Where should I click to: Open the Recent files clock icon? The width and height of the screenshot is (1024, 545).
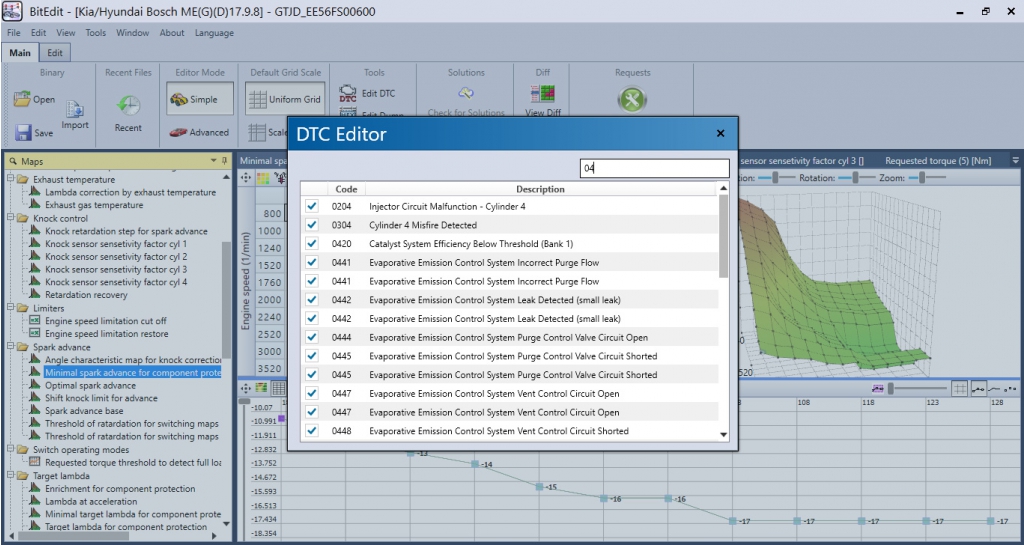(x=129, y=105)
